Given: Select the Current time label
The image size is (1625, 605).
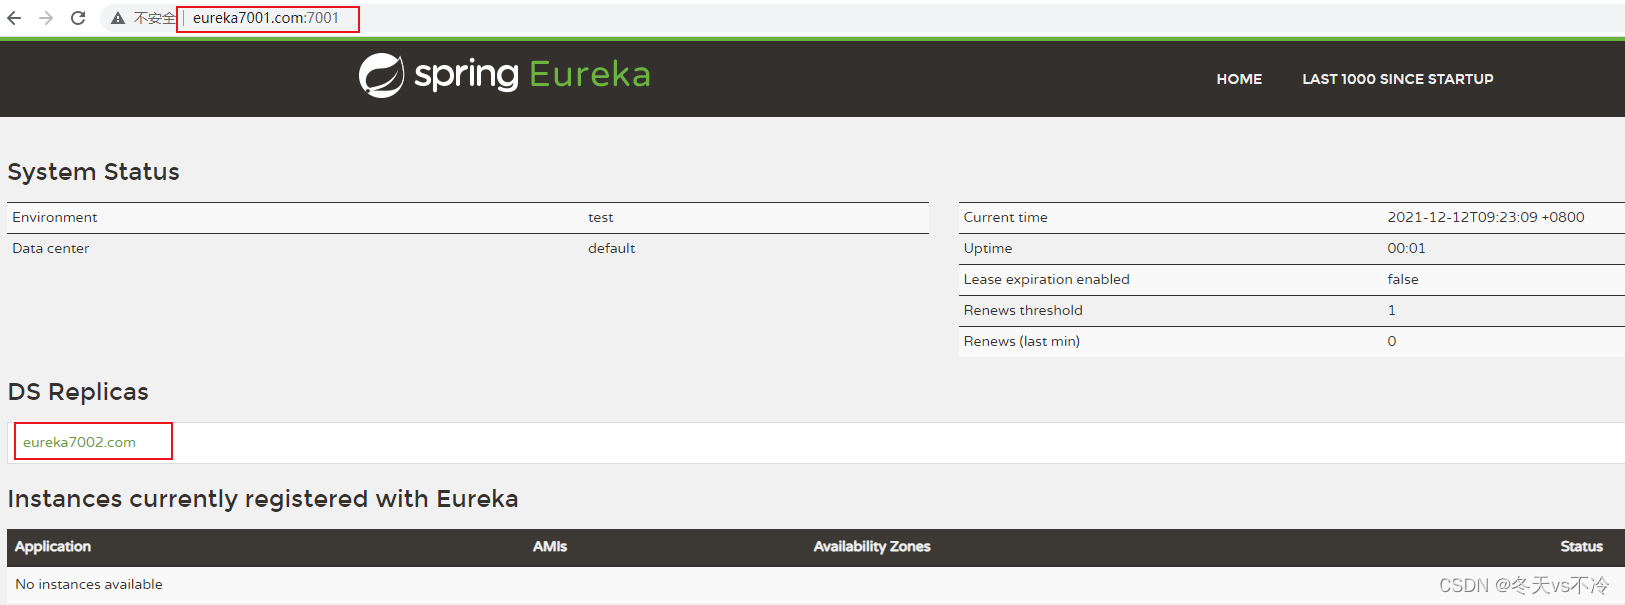Looking at the screenshot, I should (1006, 217).
